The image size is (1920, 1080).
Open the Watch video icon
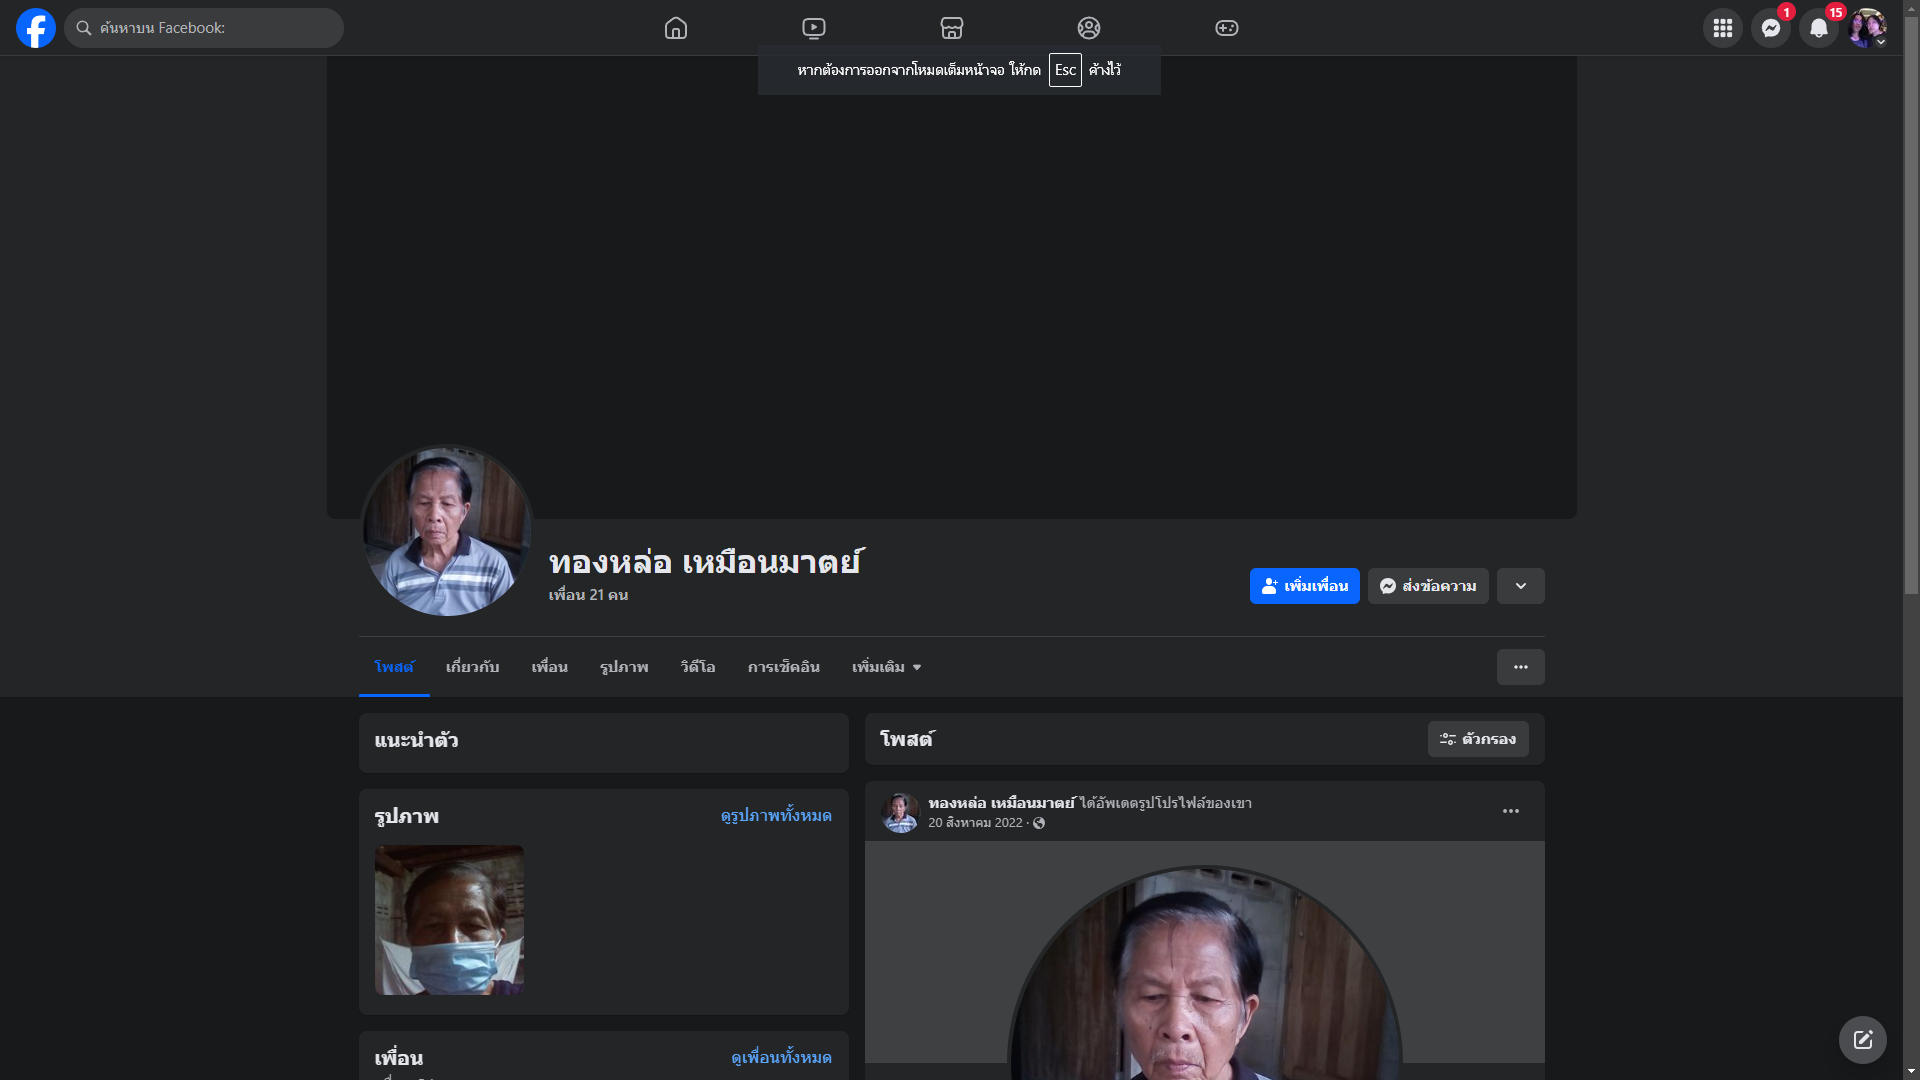pos(814,28)
